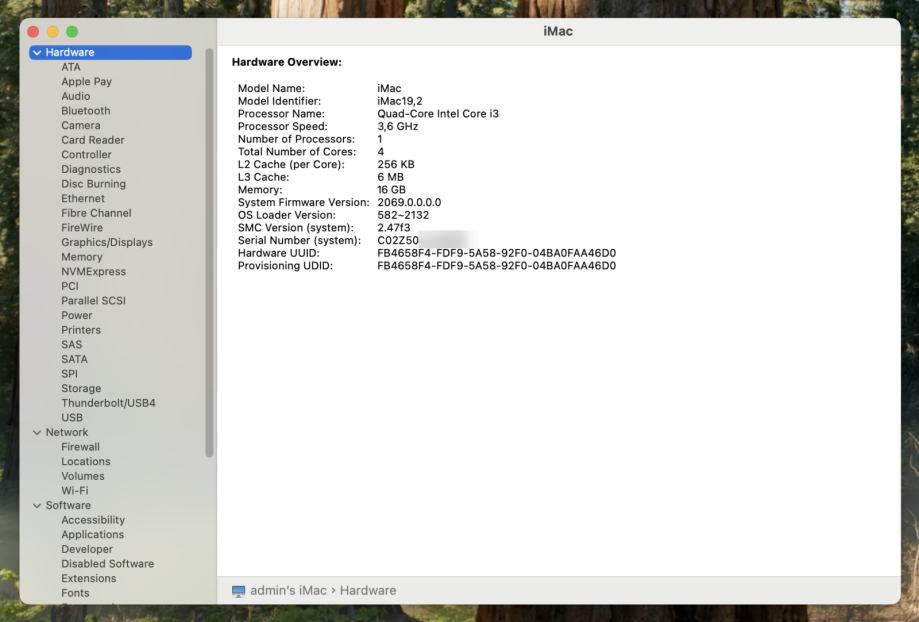The width and height of the screenshot is (919, 622).
Task: Open Volumes under Network
Action: pyautogui.click(x=83, y=477)
